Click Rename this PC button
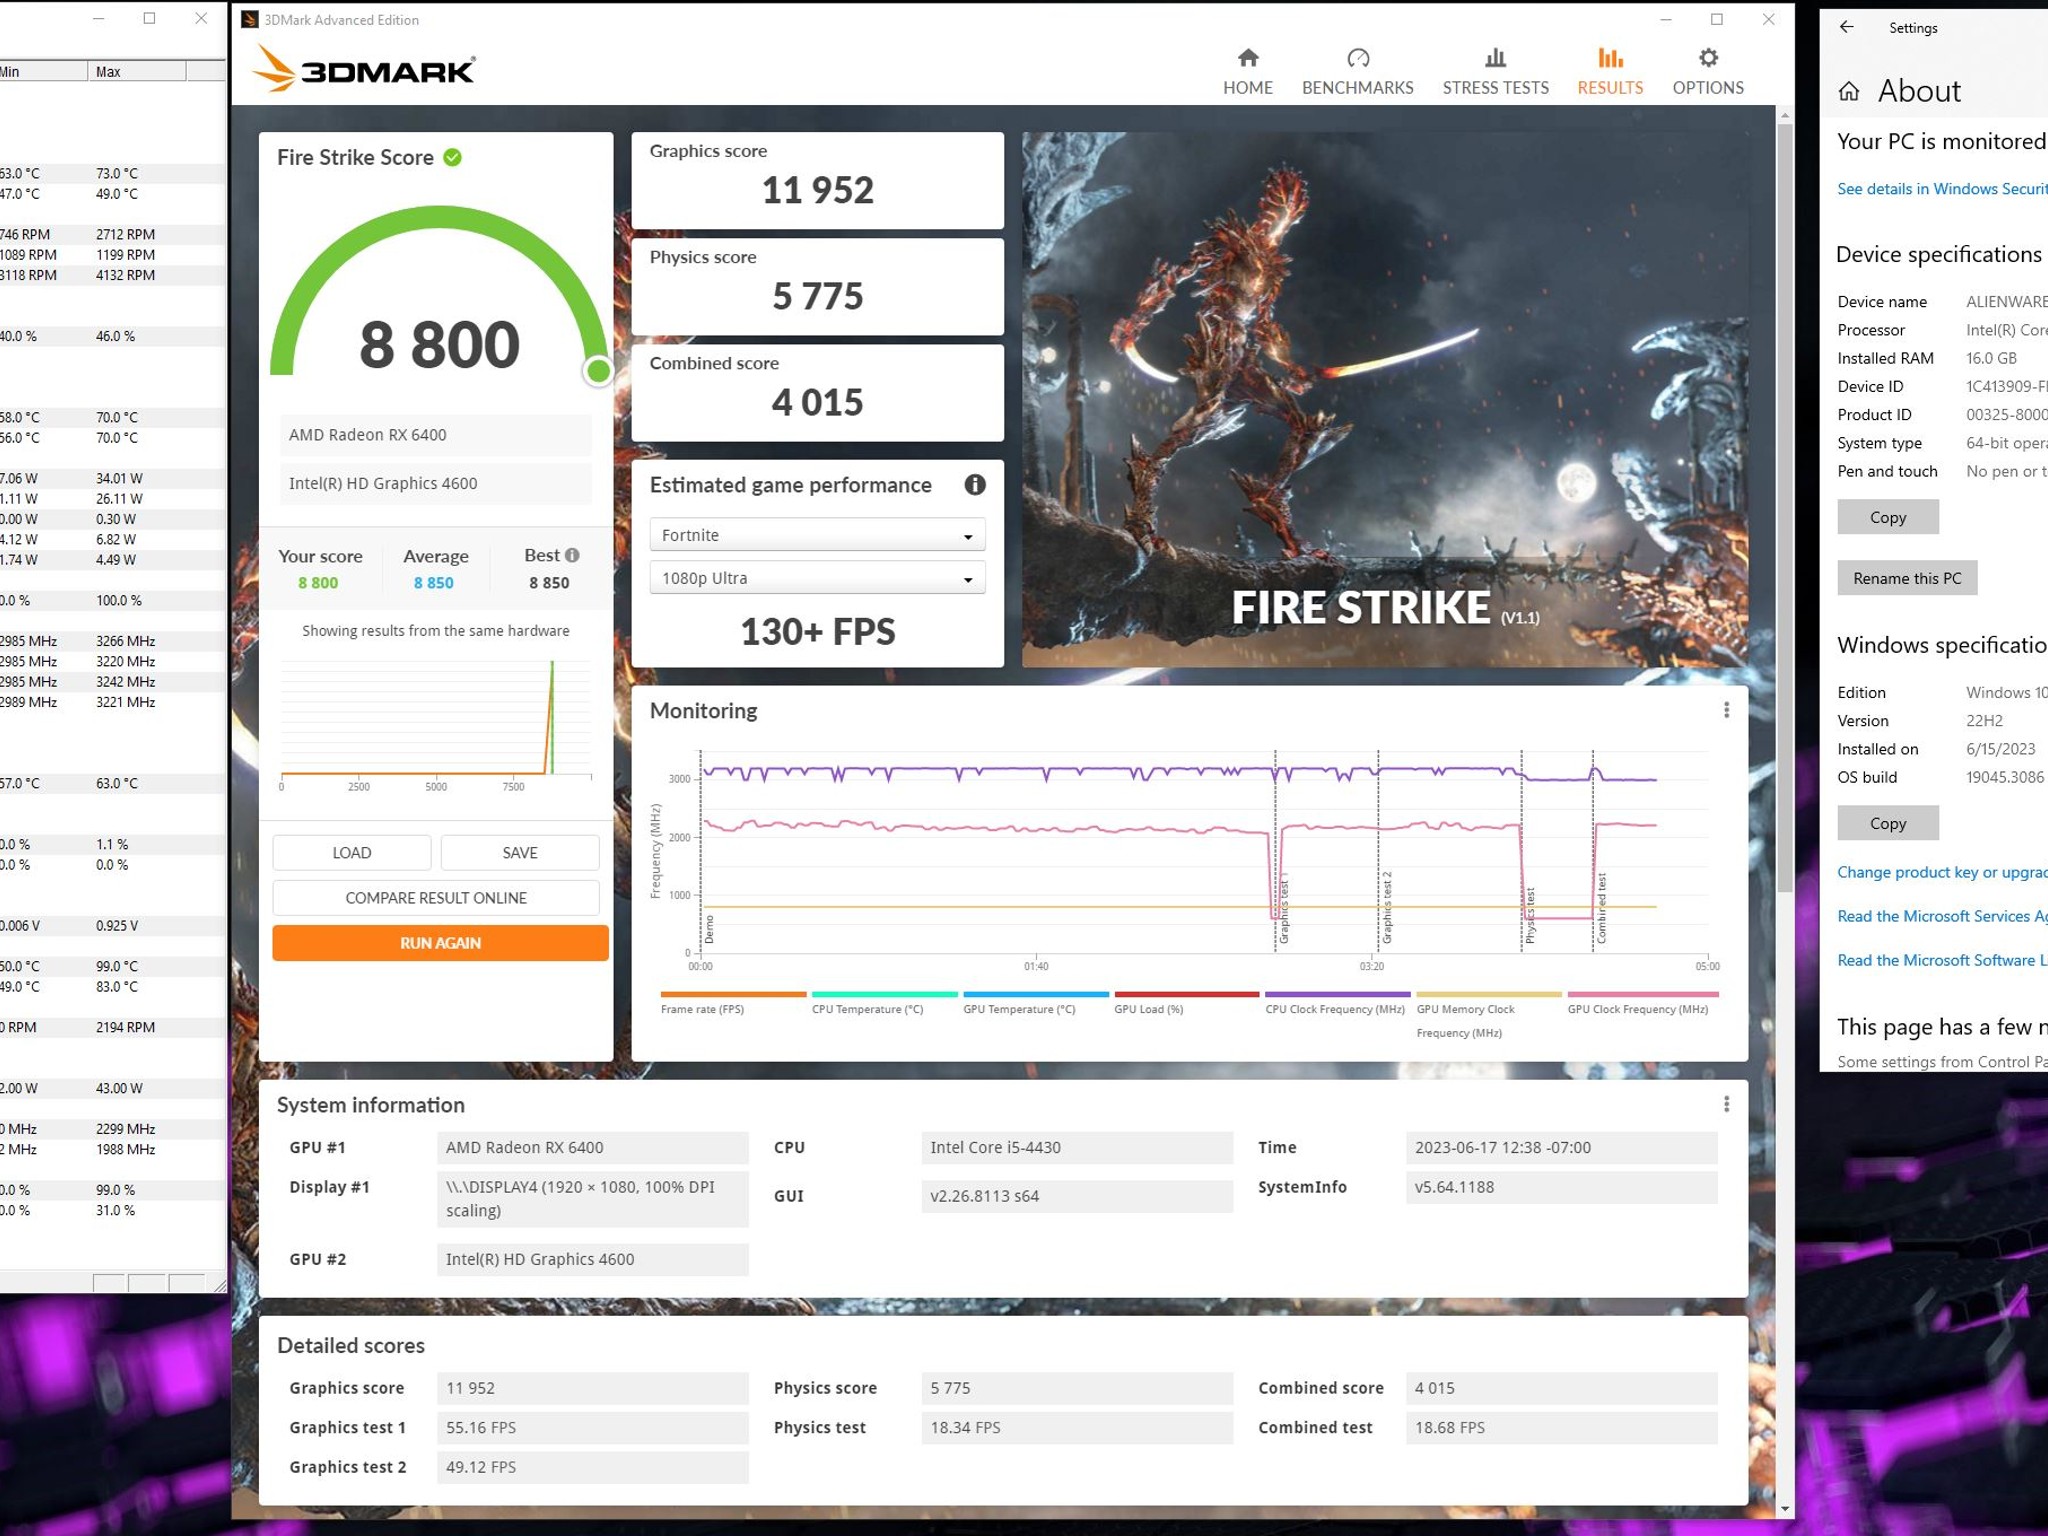The height and width of the screenshot is (1536, 2048). (1907, 578)
